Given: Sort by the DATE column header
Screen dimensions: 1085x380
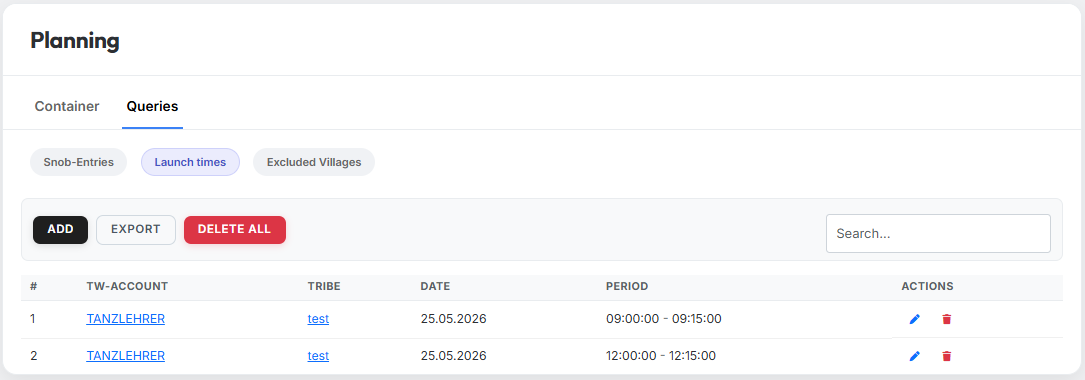Looking at the screenshot, I should pos(435,286).
